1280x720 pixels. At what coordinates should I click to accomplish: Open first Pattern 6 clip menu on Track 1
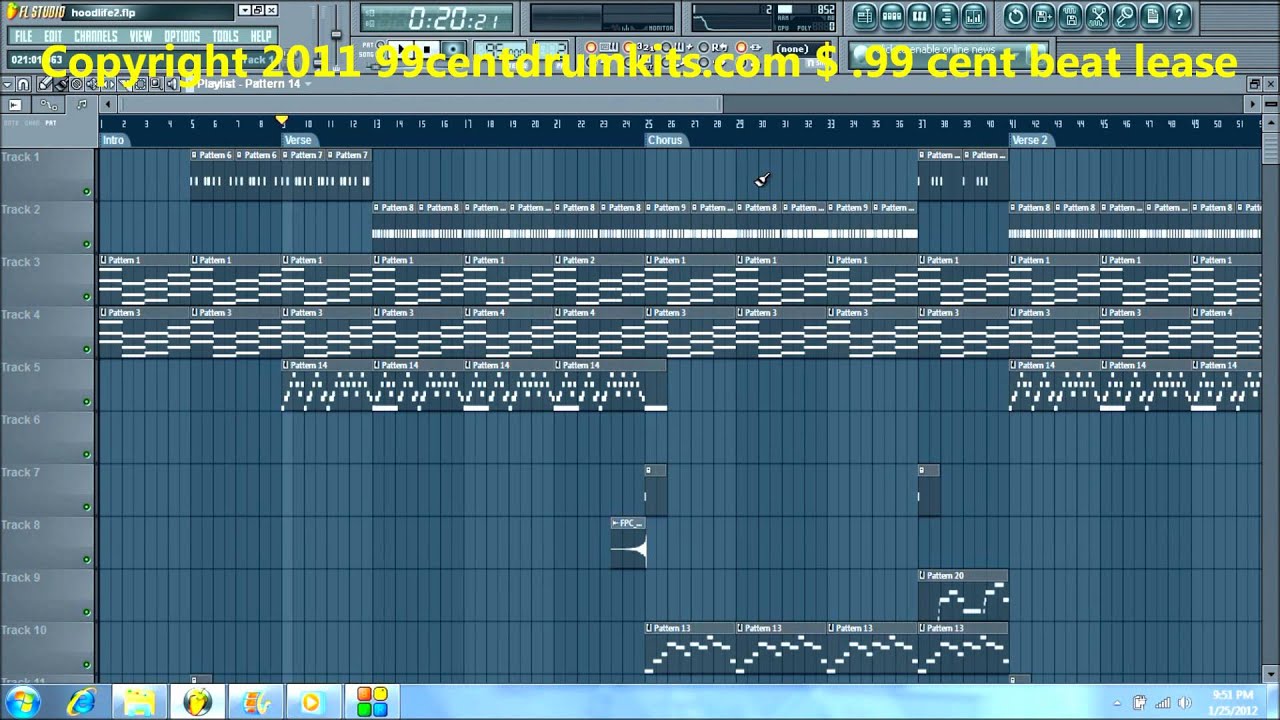pyautogui.click(x=195, y=155)
